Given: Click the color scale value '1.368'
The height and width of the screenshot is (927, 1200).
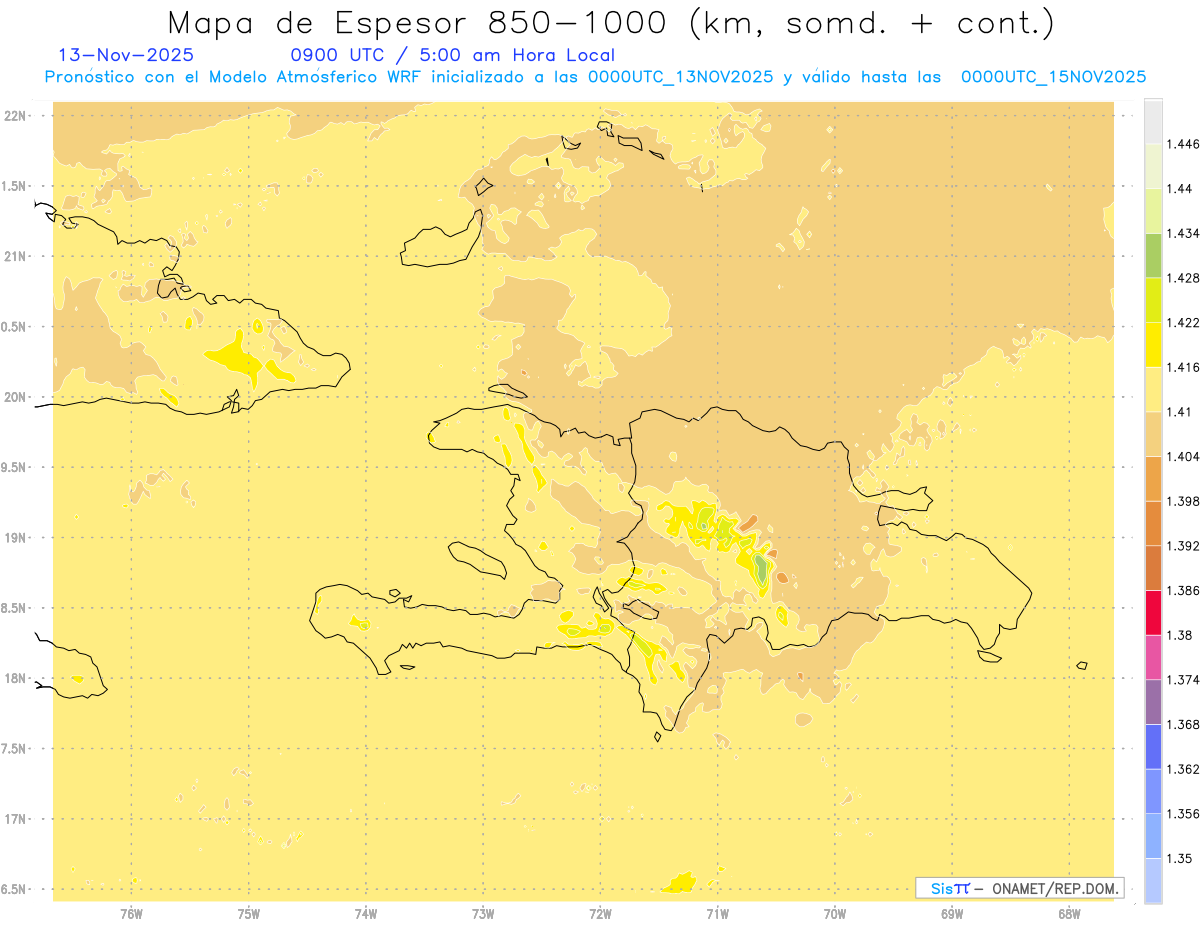Looking at the screenshot, I should pyautogui.click(x=1183, y=724).
